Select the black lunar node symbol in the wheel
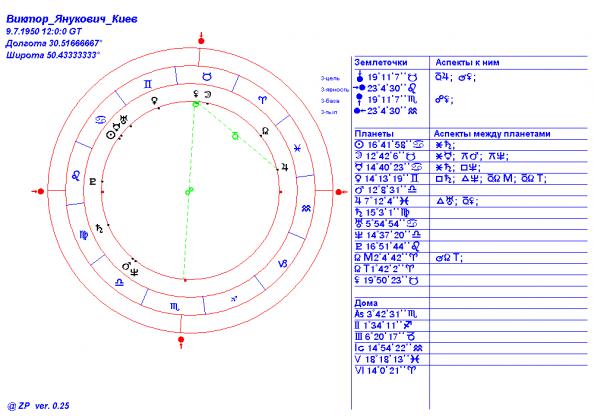Image resolution: width=594 pixels, height=416 pixels. 266,131
